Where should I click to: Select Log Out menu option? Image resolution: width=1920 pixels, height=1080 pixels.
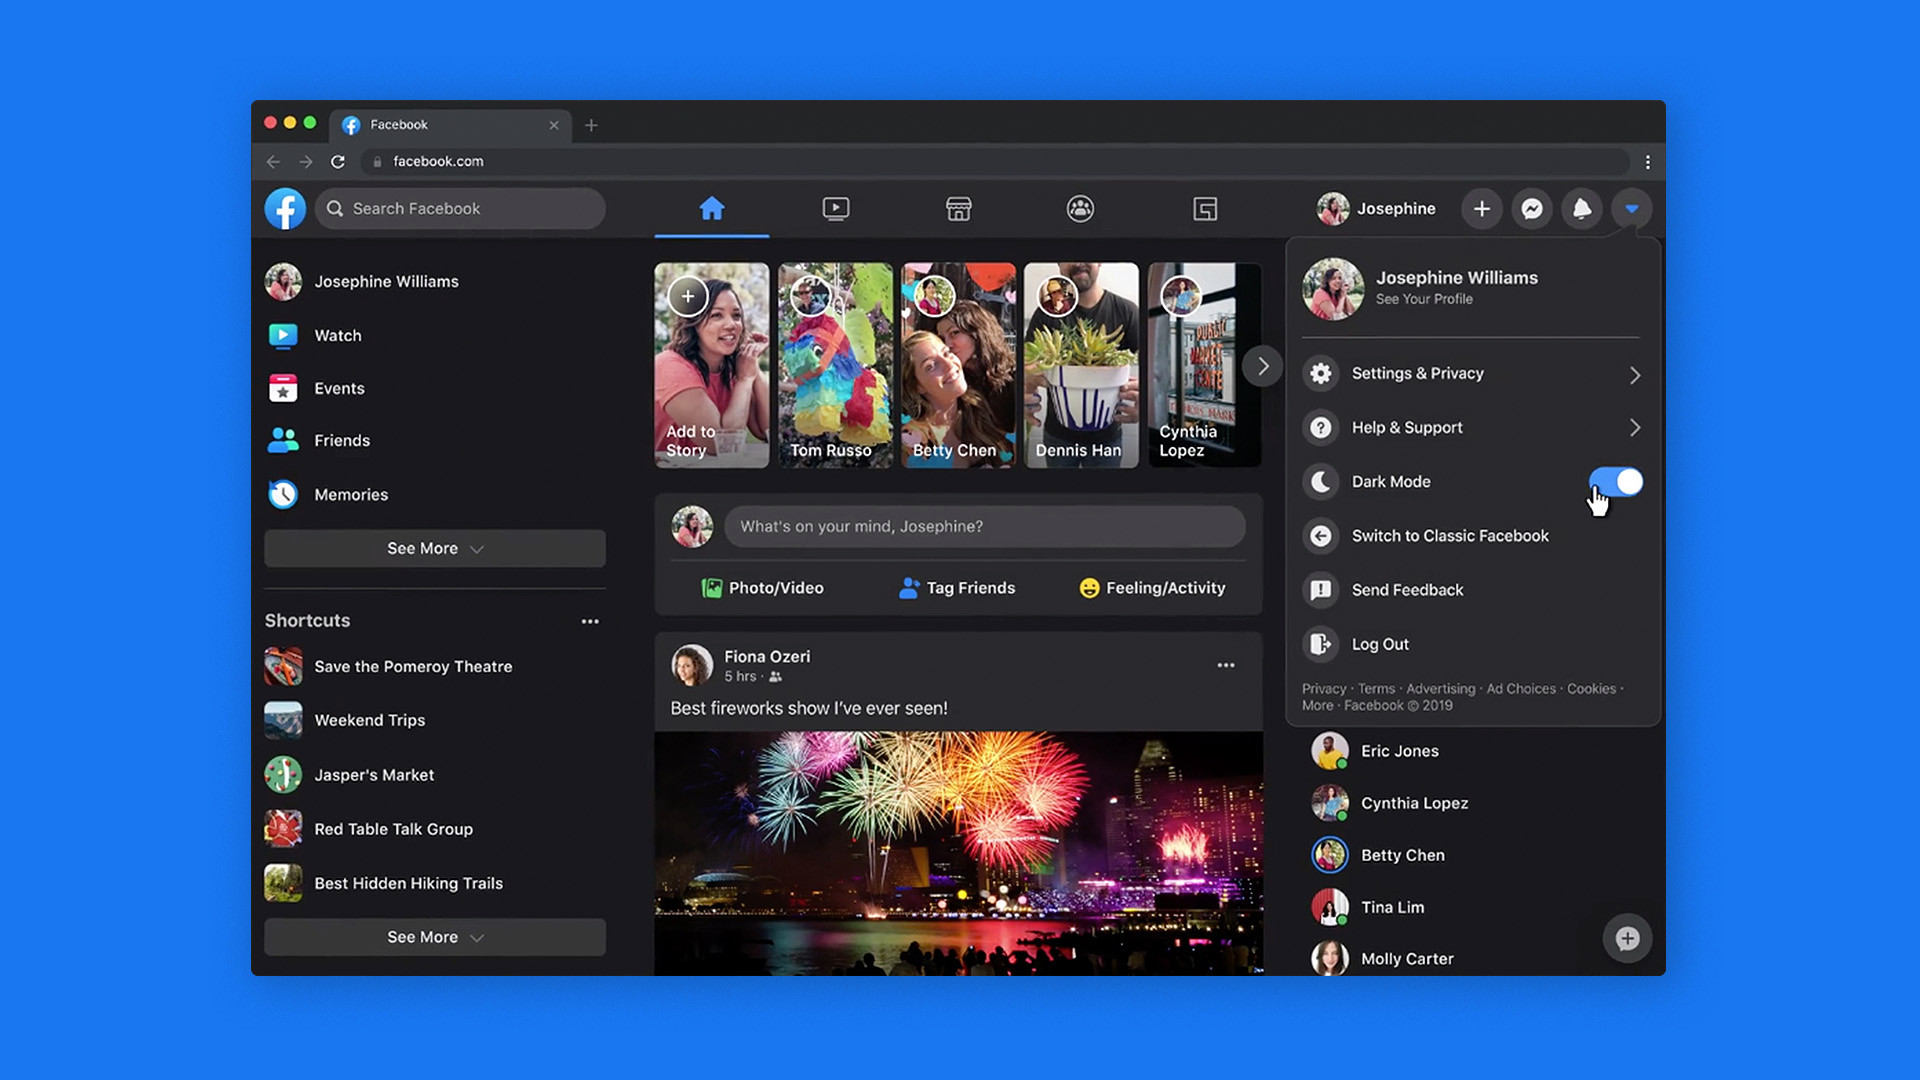pos(1381,644)
